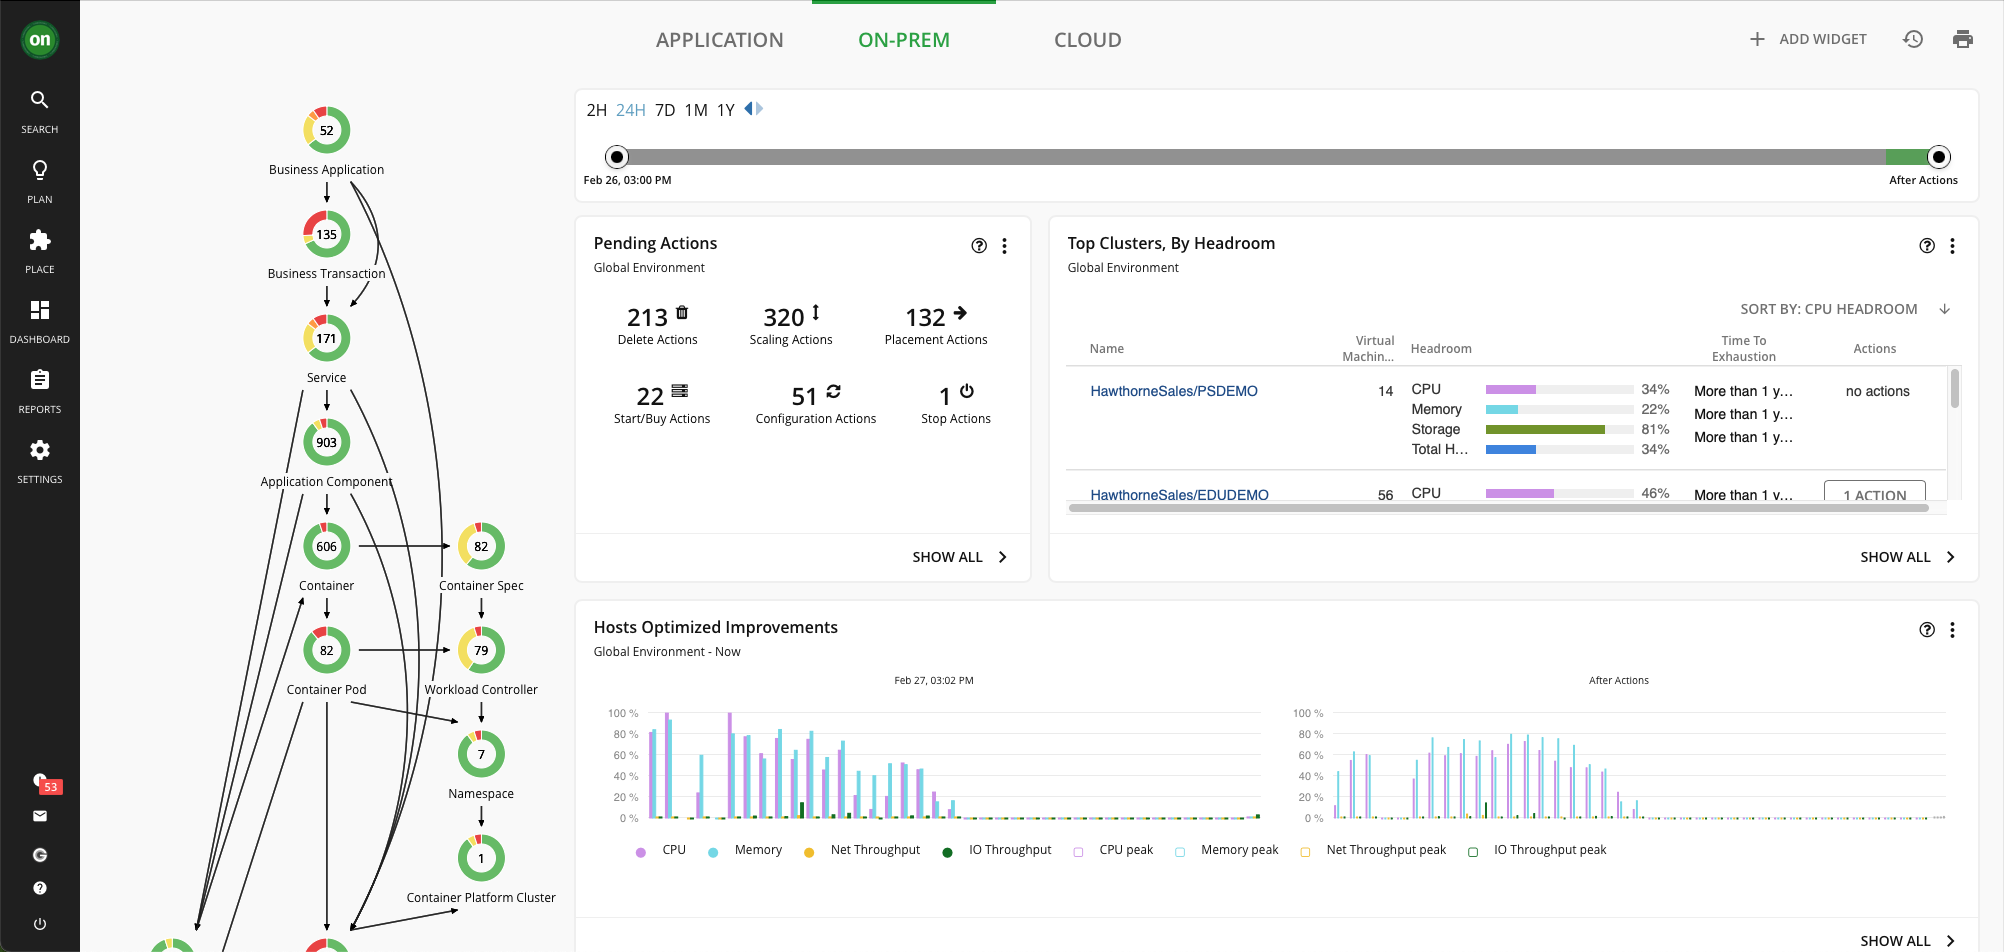Open Top Clusters widget options menu
Screen dimensions: 2004x952
point(1952,246)
